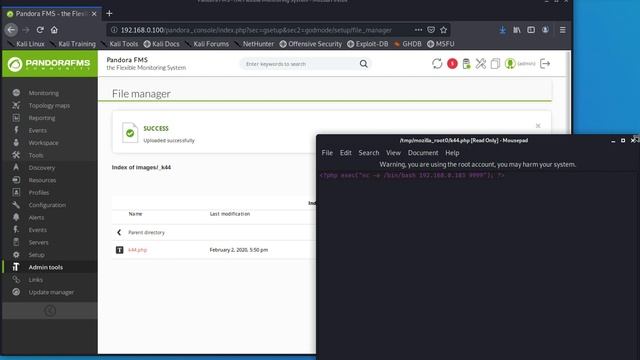Open Firefox library icon
Image resolution: width=640 pixels, height=360 pixels.
tap(517, 30)
